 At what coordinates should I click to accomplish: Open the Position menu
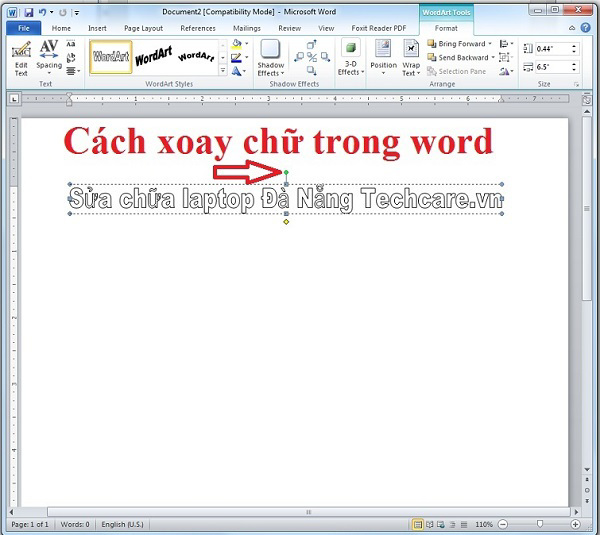coord(383,58)
